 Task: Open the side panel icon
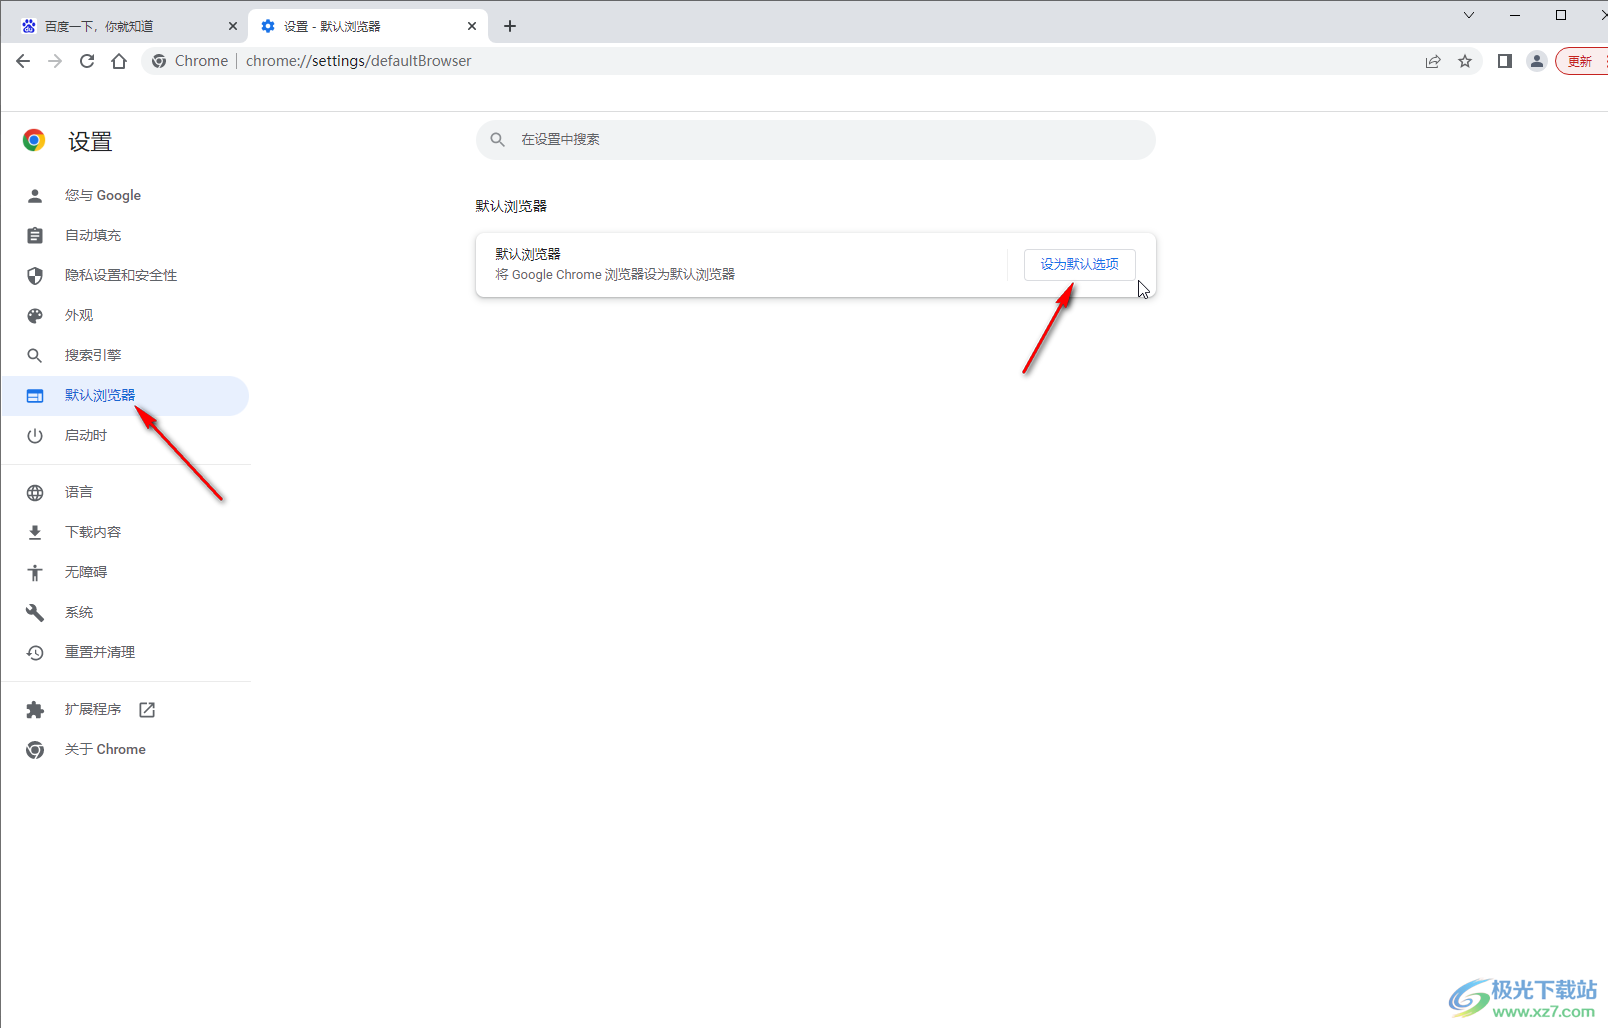[x=1504, y=61]
